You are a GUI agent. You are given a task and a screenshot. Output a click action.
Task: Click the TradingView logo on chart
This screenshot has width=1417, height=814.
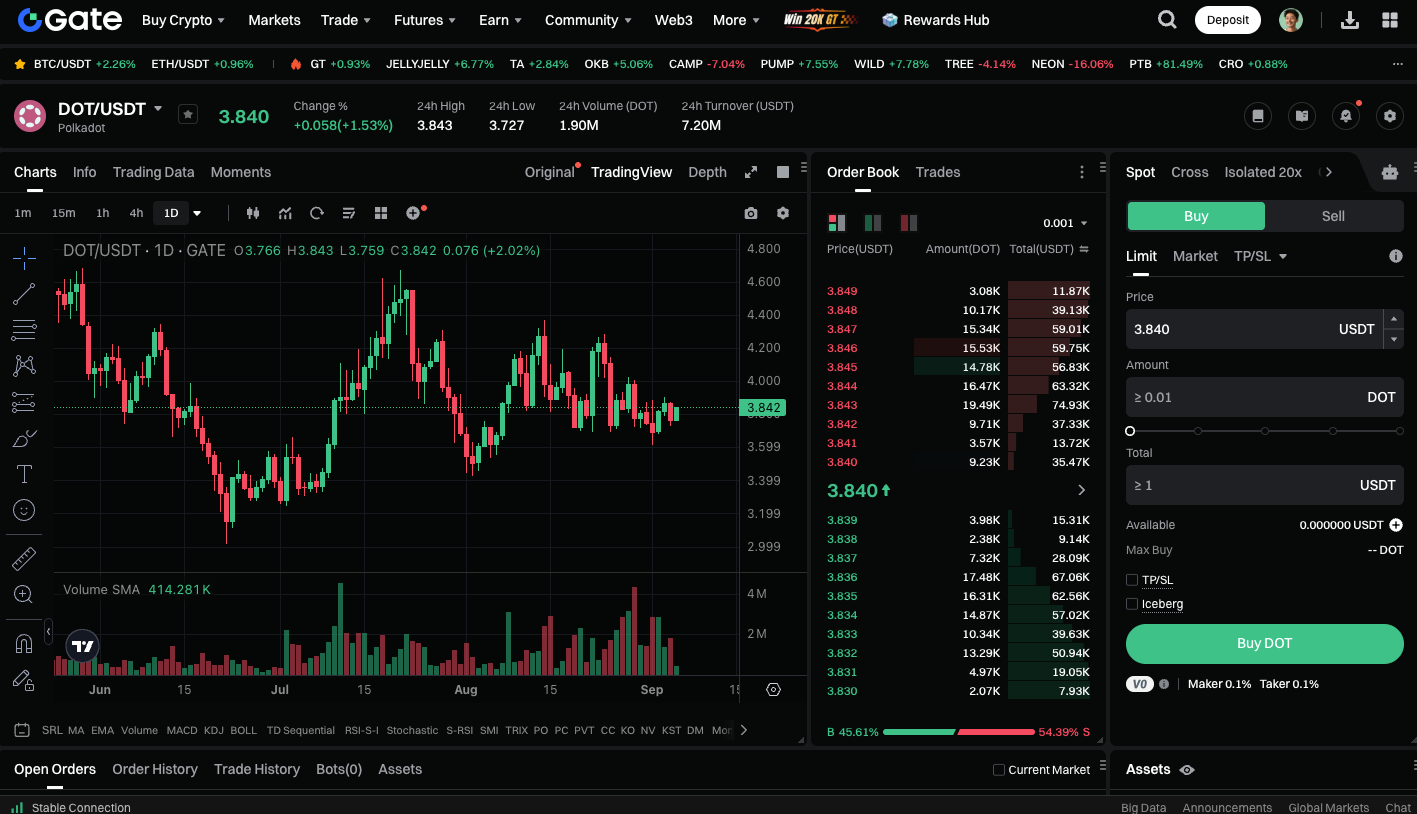point(83,646)
